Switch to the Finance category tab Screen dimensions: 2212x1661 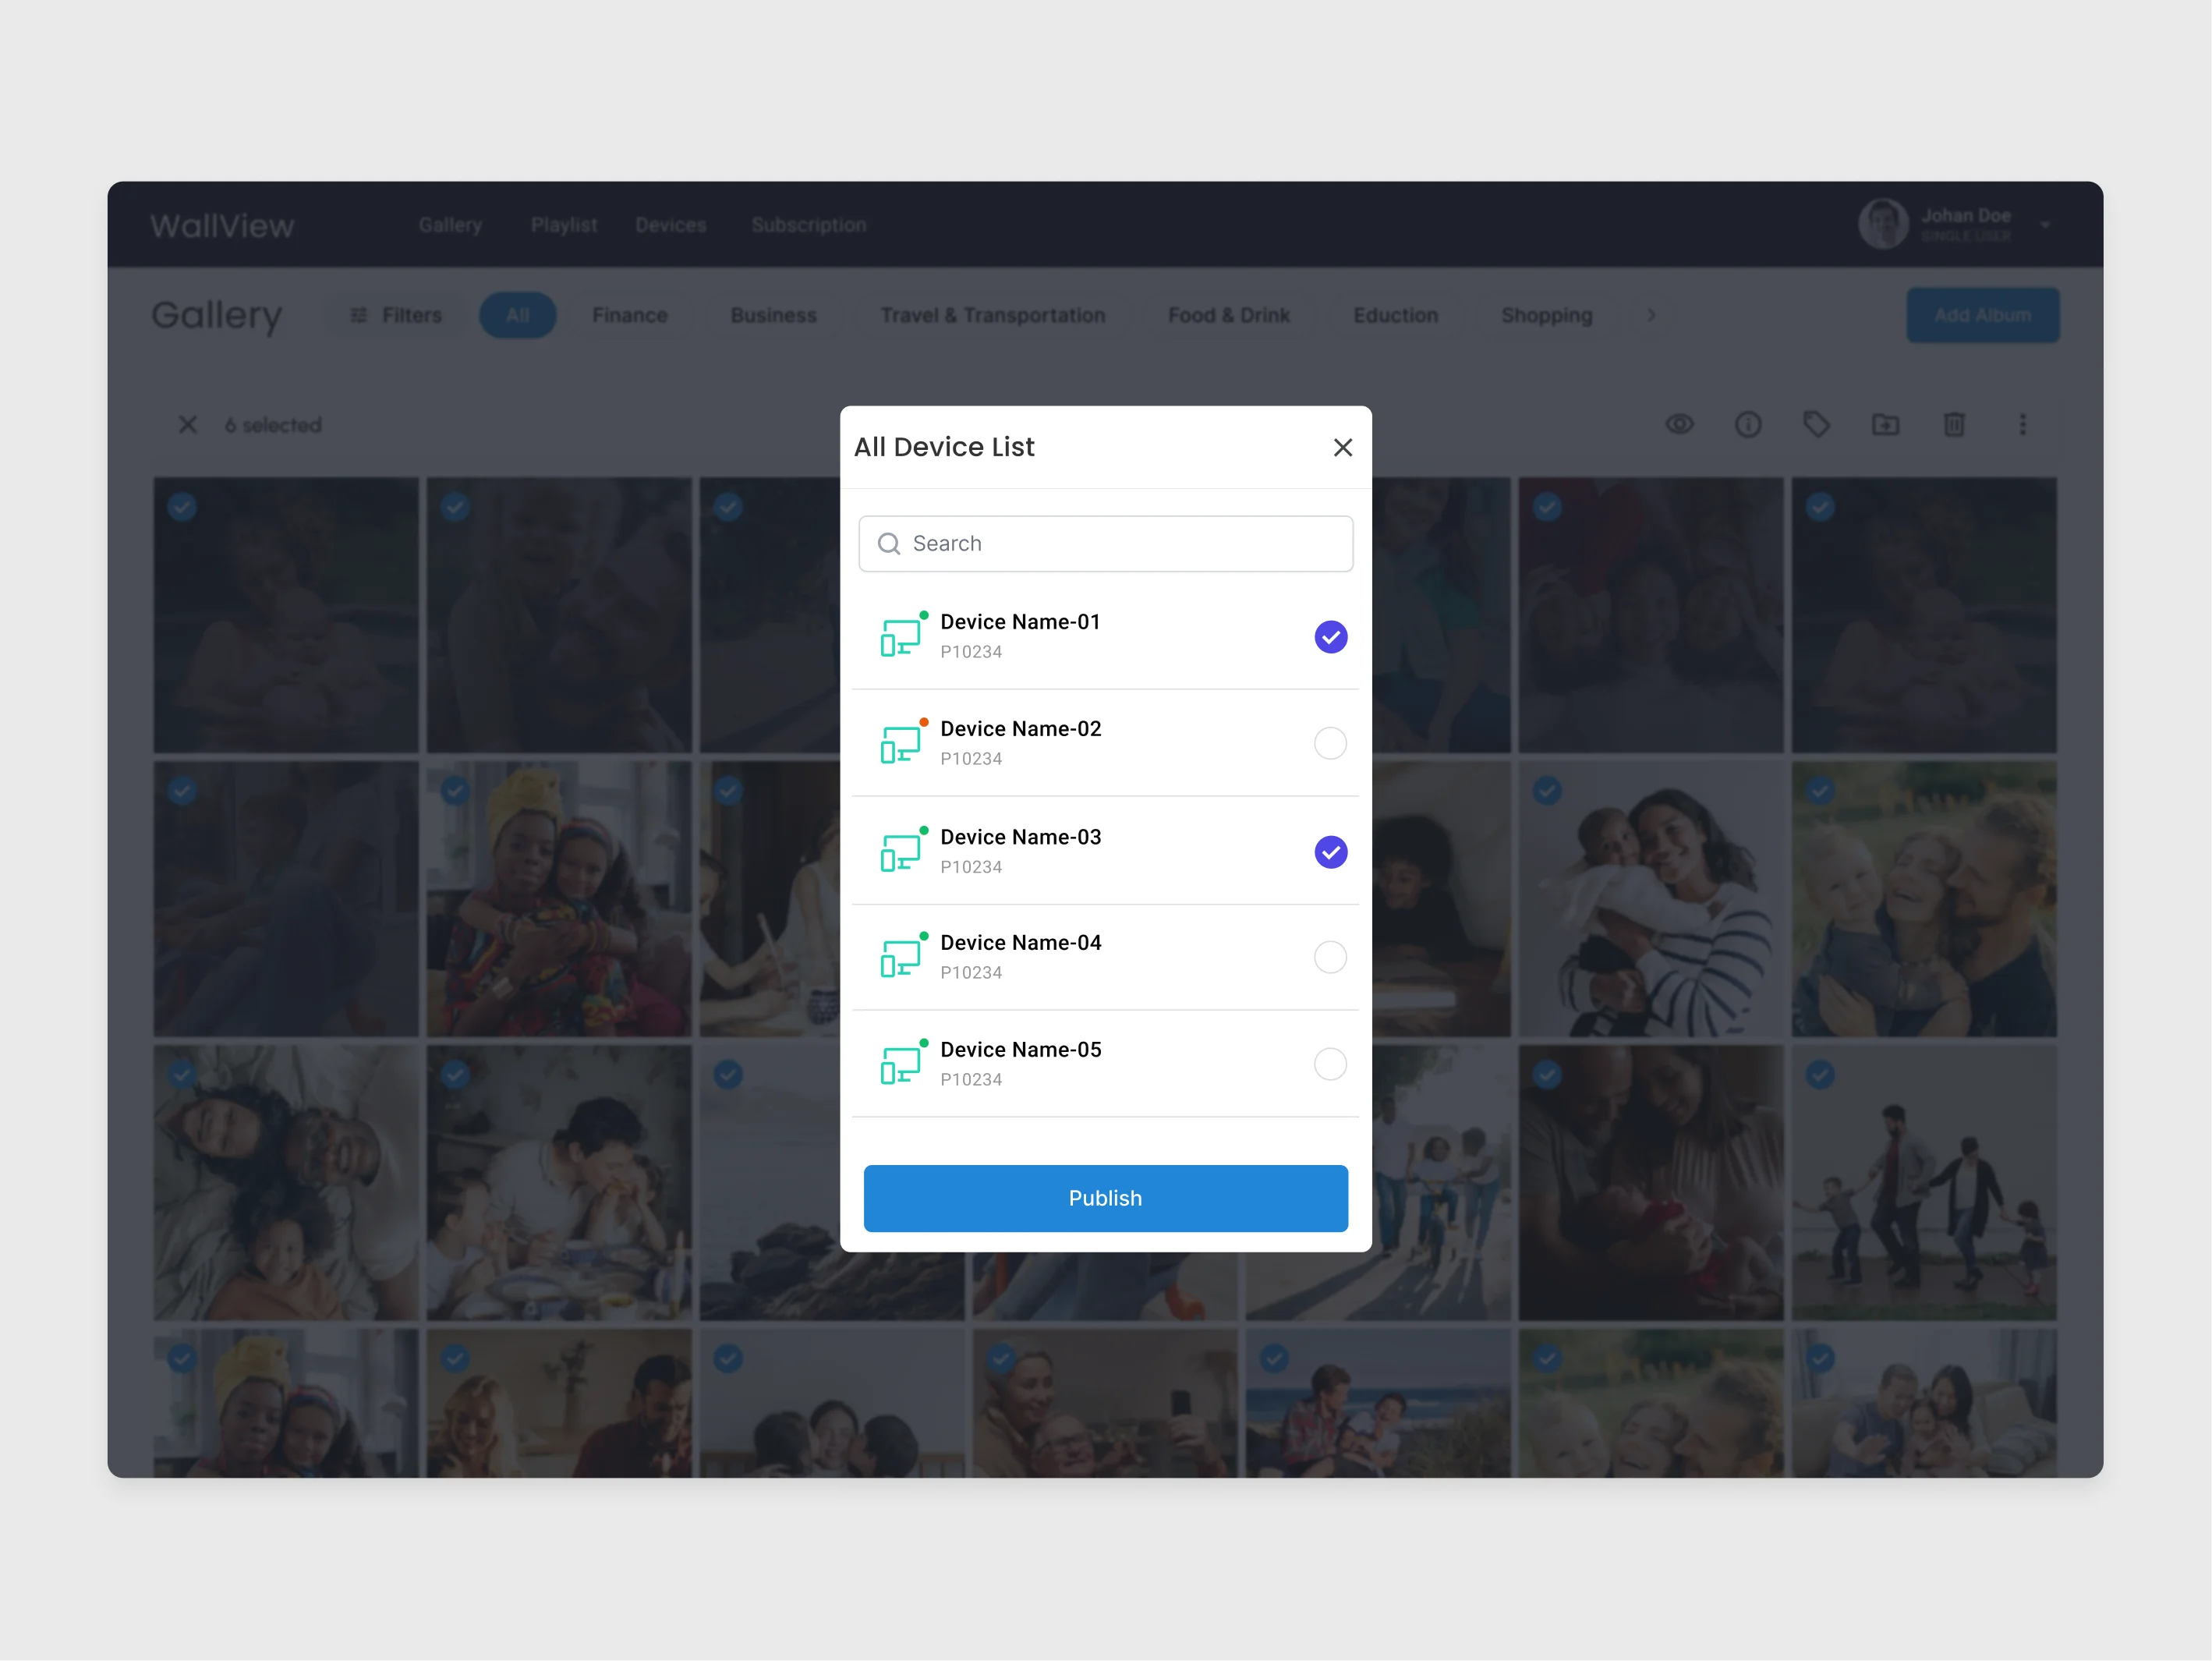(629, 315)
